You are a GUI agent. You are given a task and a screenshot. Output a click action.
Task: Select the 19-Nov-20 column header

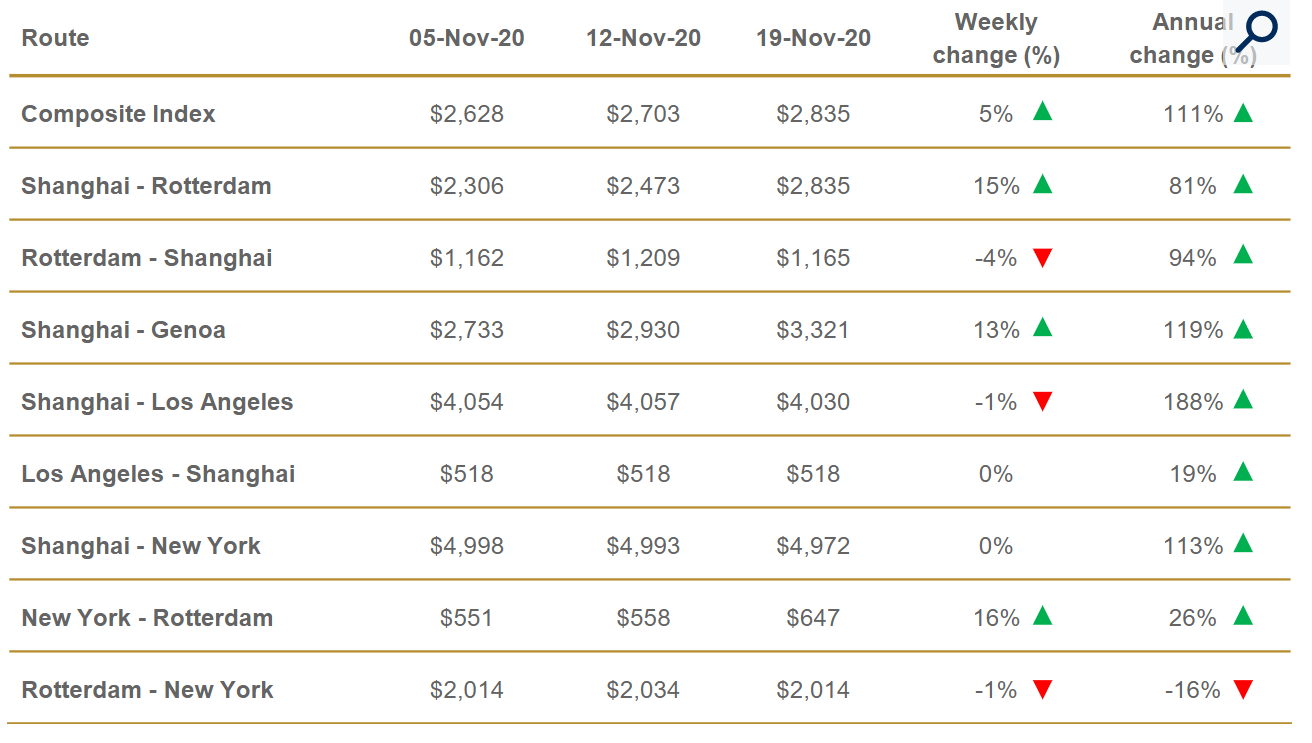click(813, 38)
